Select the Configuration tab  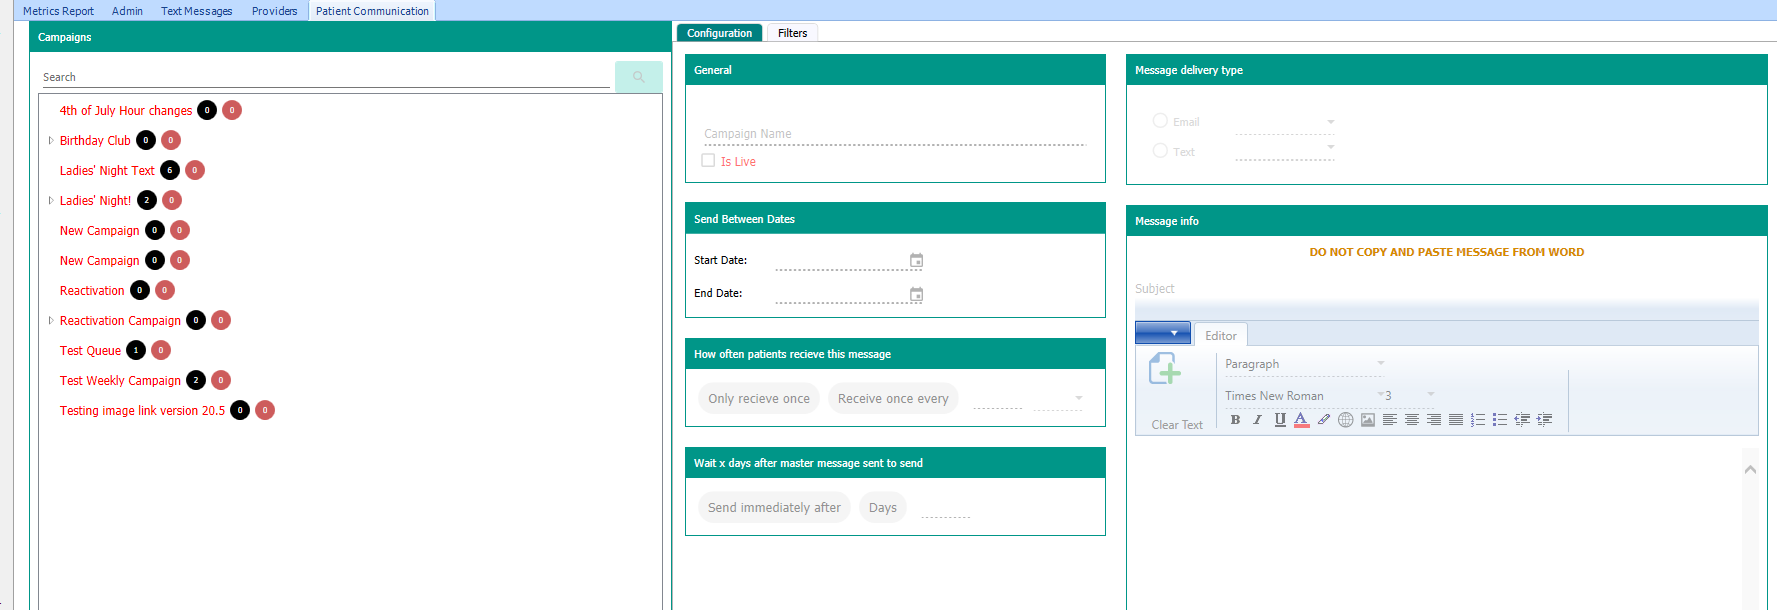click(720, 33)
